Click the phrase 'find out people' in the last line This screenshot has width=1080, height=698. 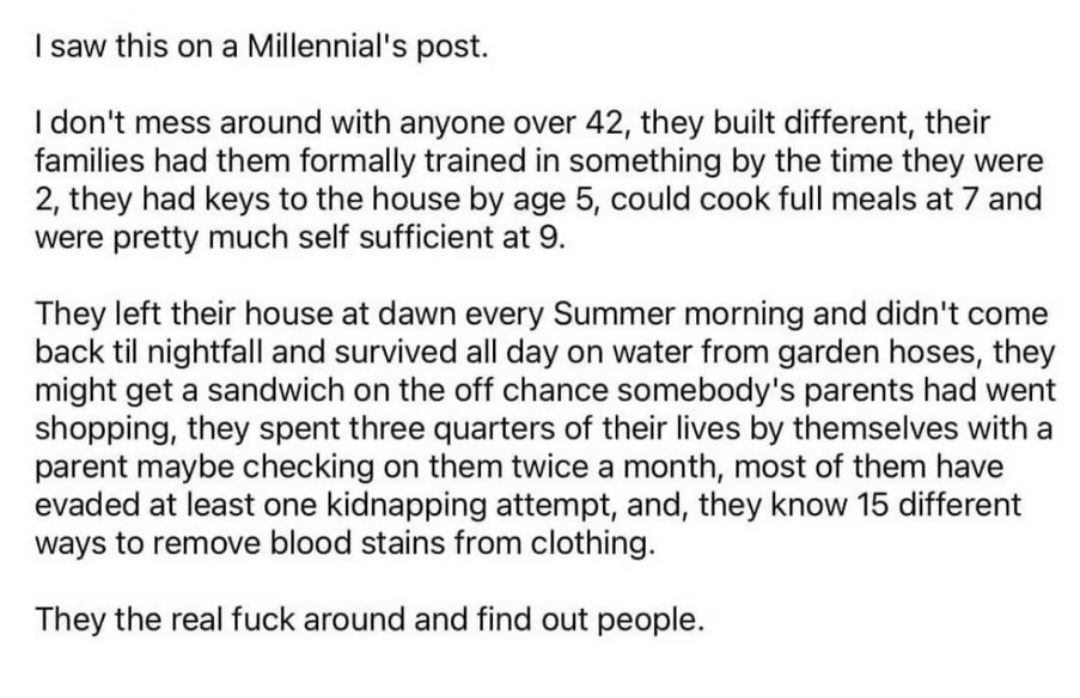pyautogui.click(x=590, y=621)
